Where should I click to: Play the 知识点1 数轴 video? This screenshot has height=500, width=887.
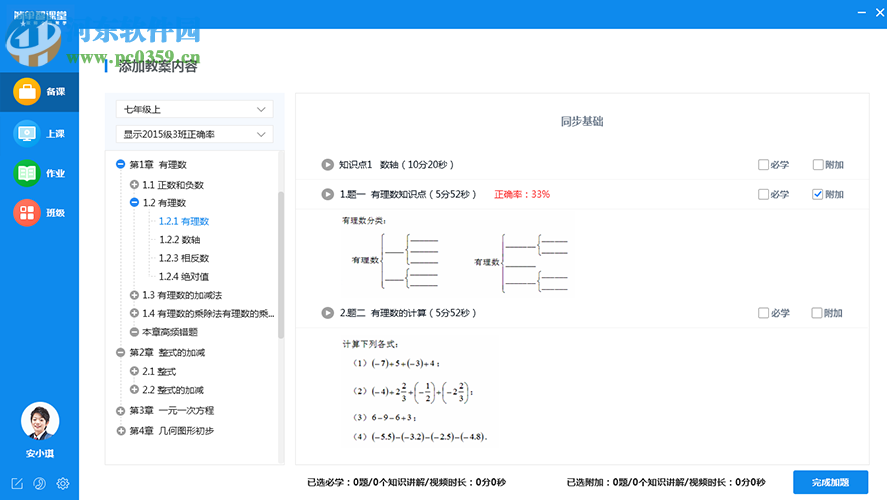[328, 165]
